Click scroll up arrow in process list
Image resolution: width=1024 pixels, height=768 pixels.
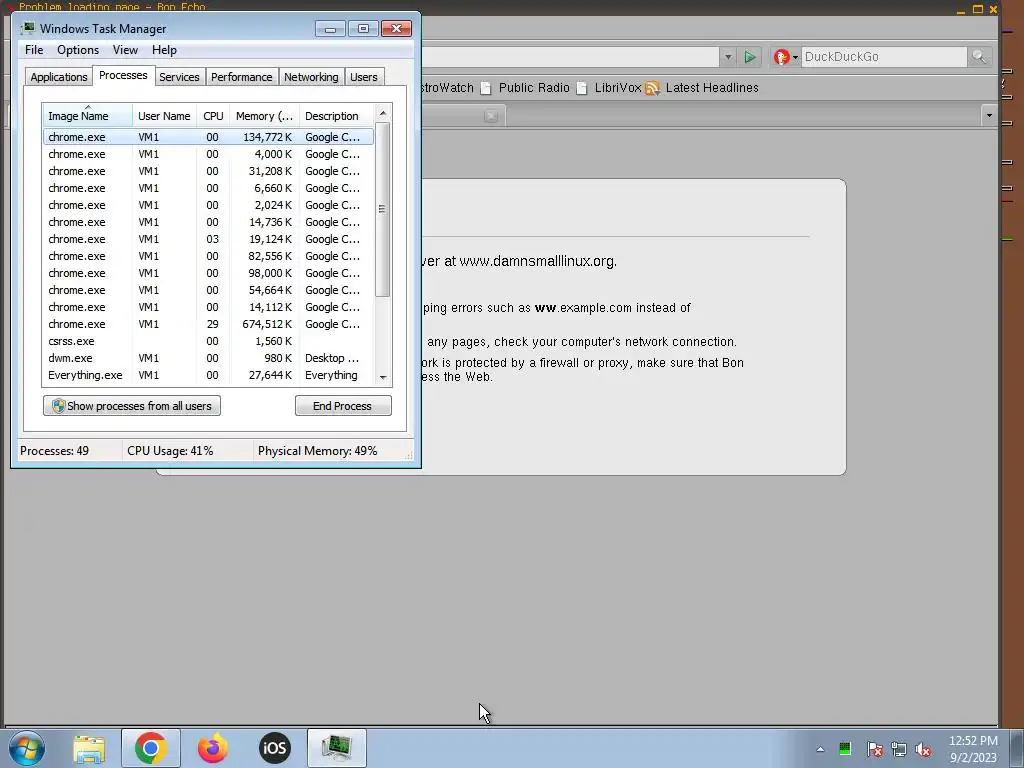(383, 113)
